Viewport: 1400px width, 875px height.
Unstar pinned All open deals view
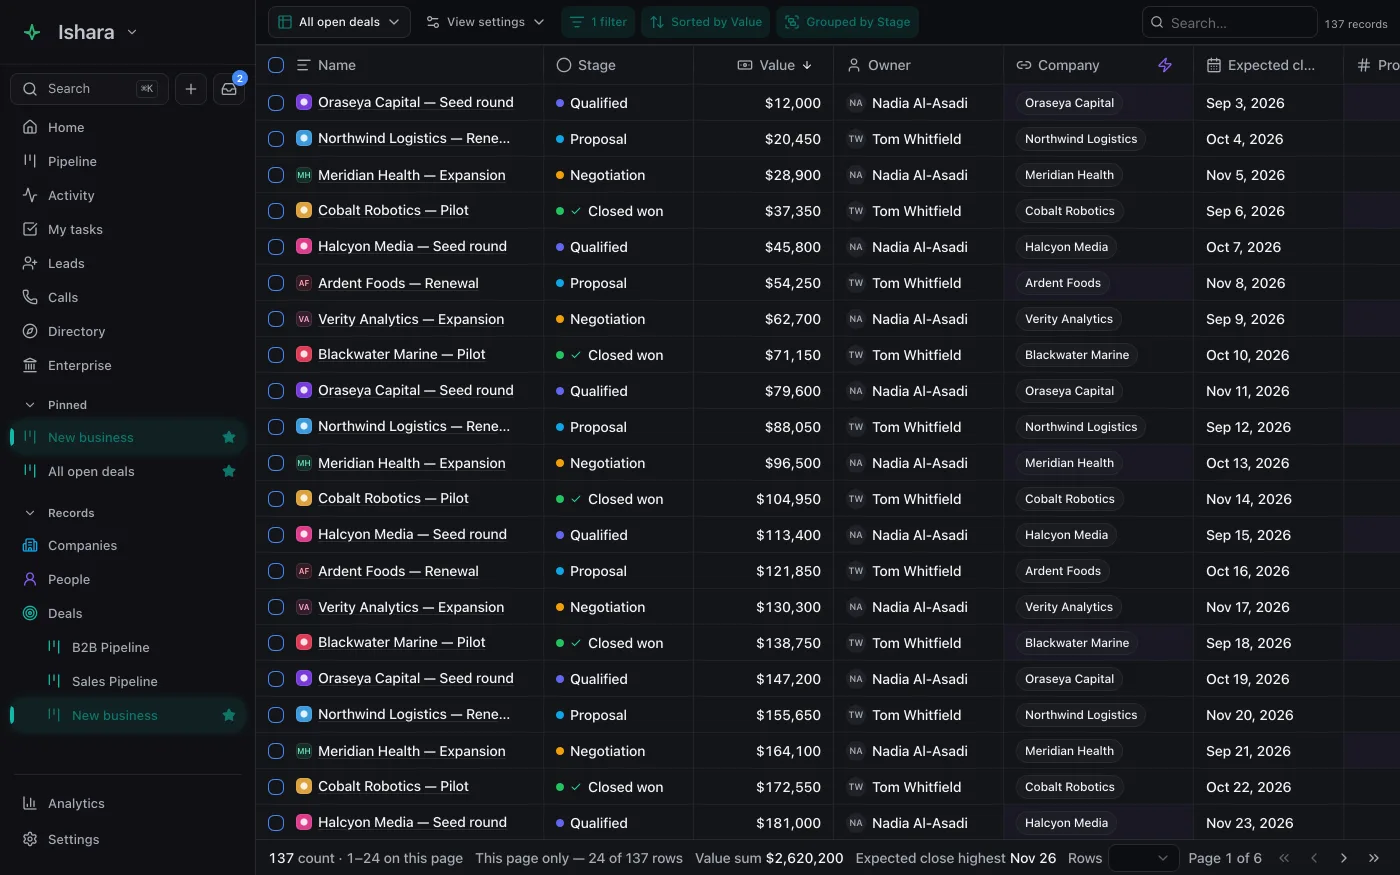[229, 471]
